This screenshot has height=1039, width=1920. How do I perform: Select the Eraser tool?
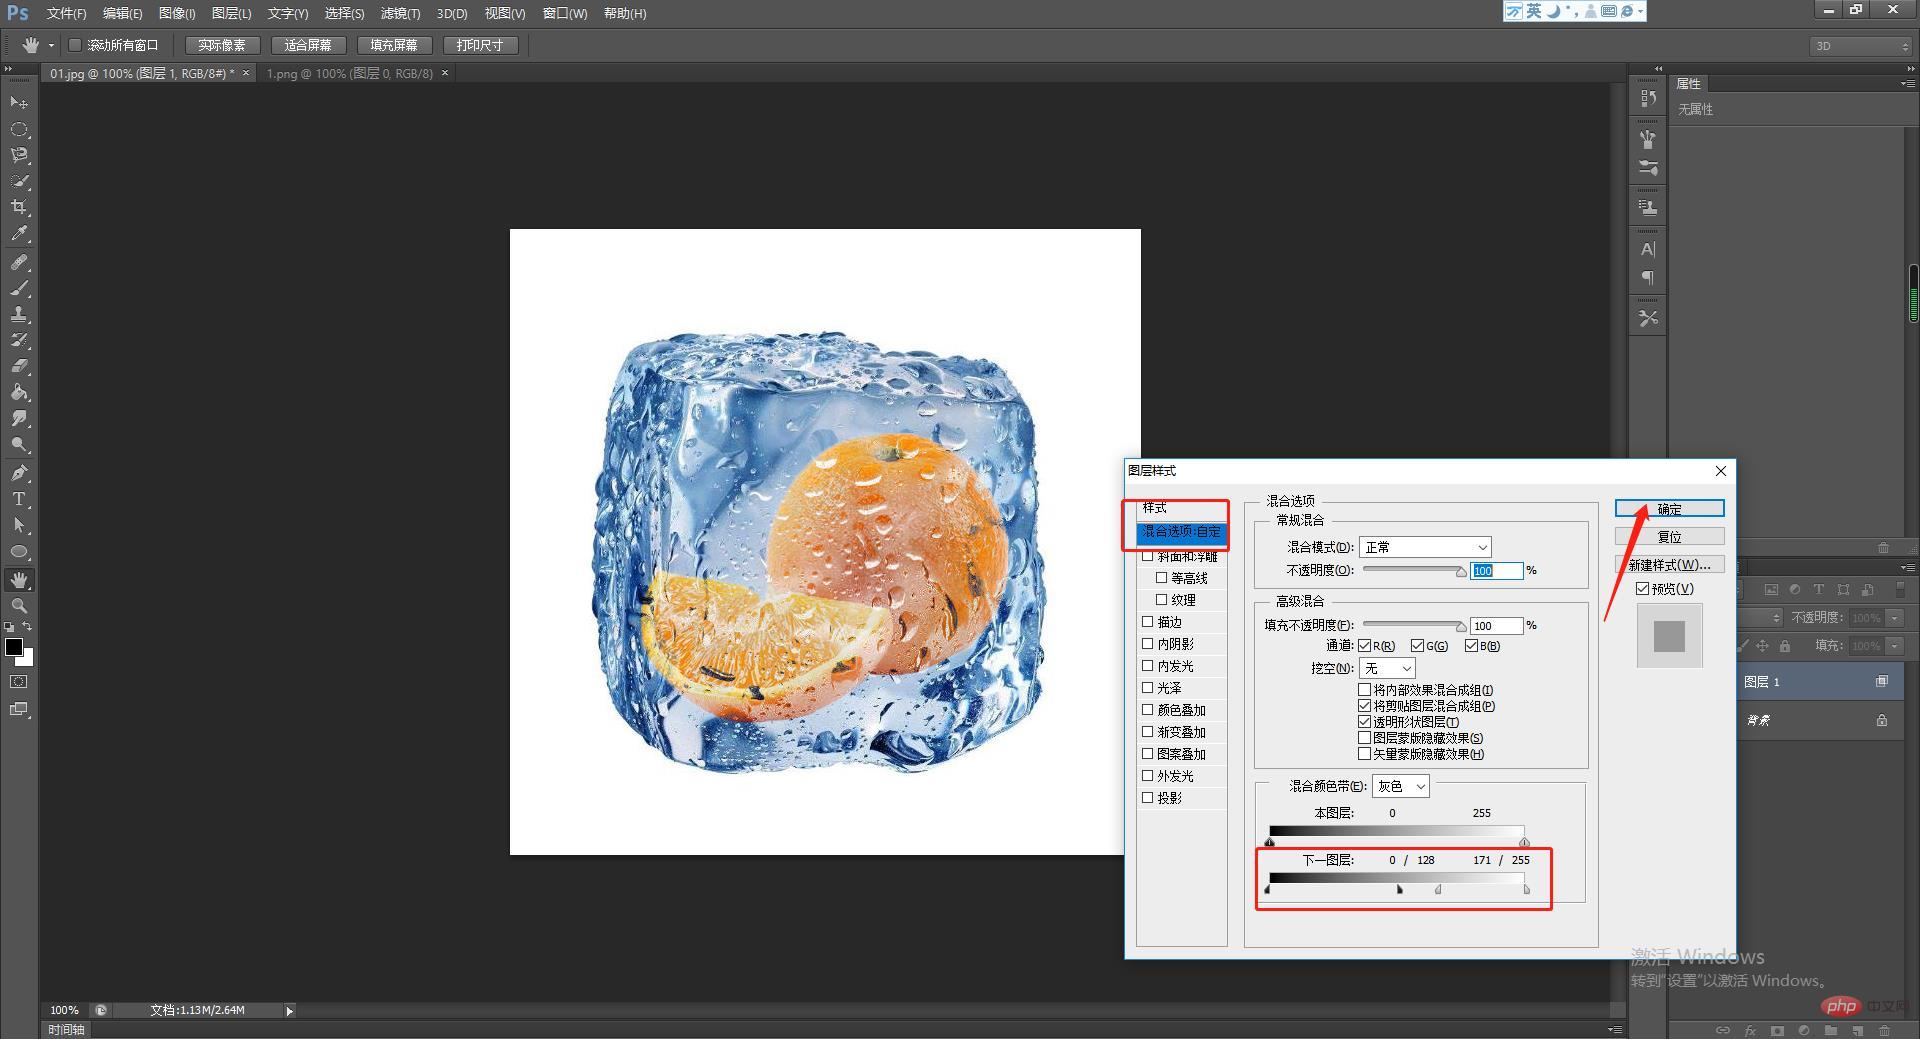(19, 366)
